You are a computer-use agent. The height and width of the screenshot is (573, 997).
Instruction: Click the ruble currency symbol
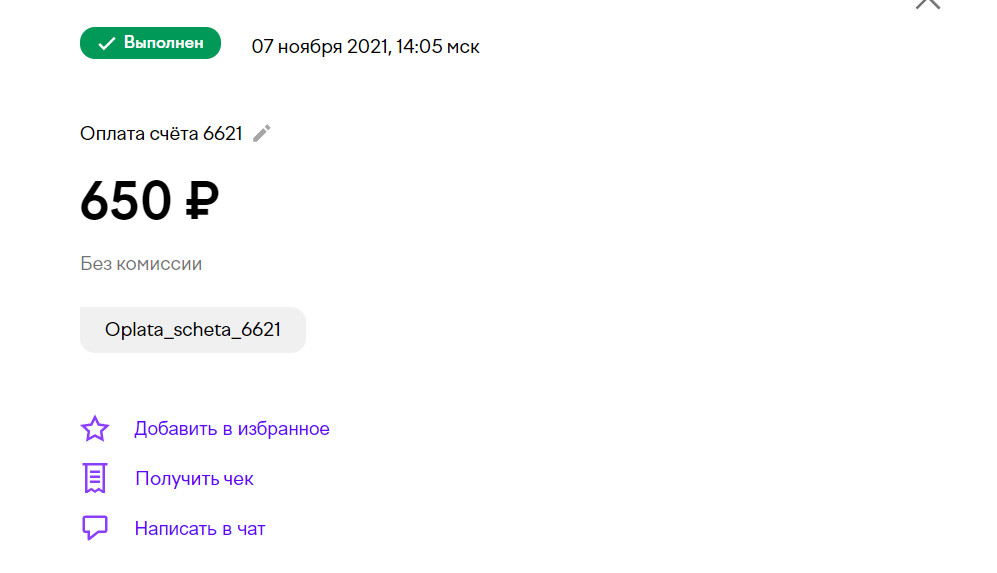[x=202, y=200]
